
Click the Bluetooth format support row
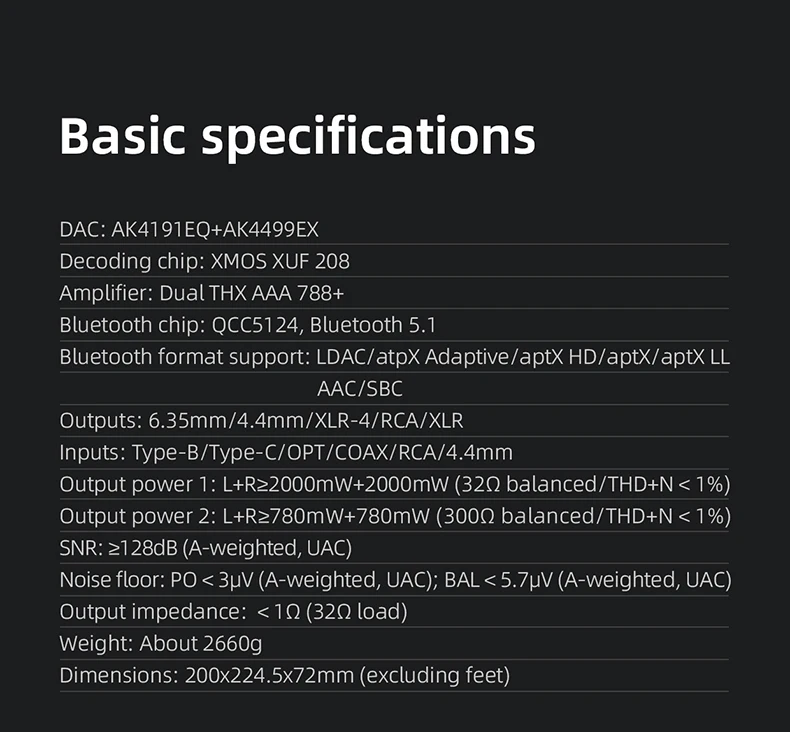click(394, 357)
